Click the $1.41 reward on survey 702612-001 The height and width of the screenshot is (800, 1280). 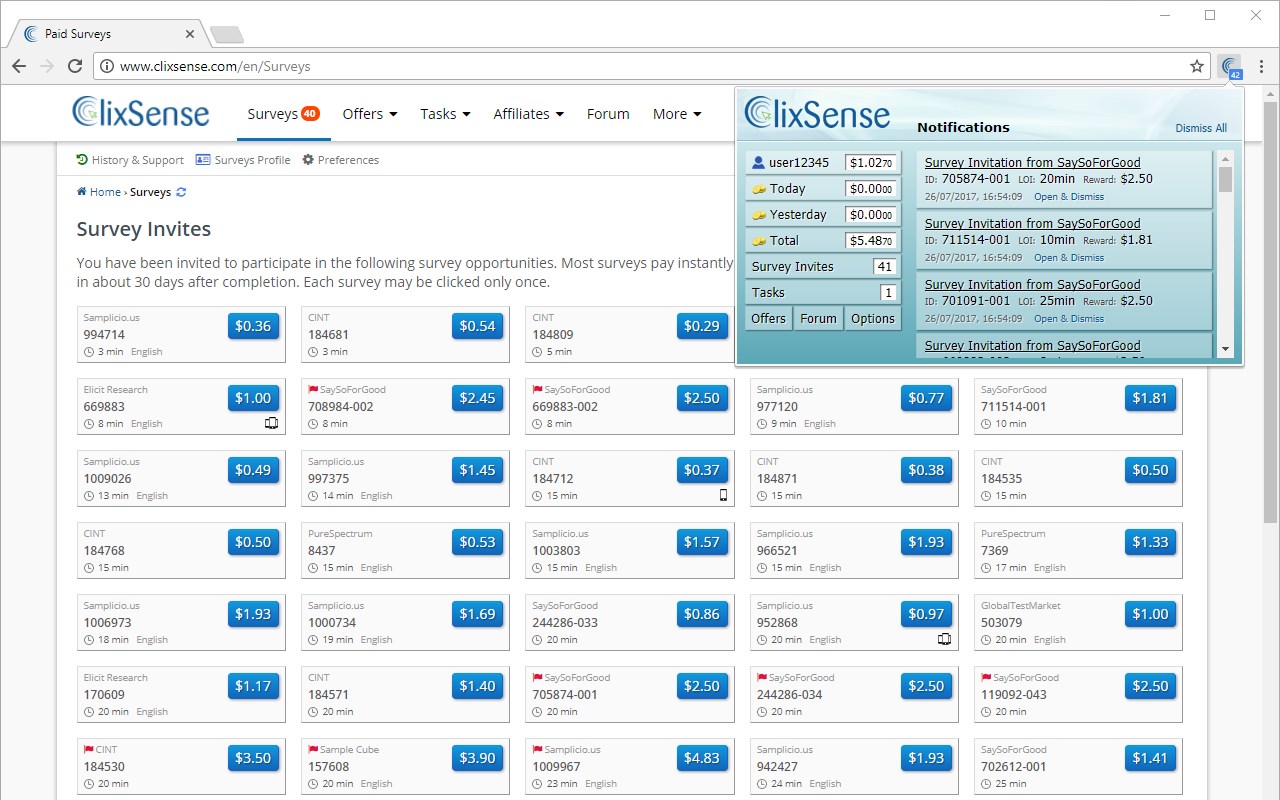tap(1150, 758)
